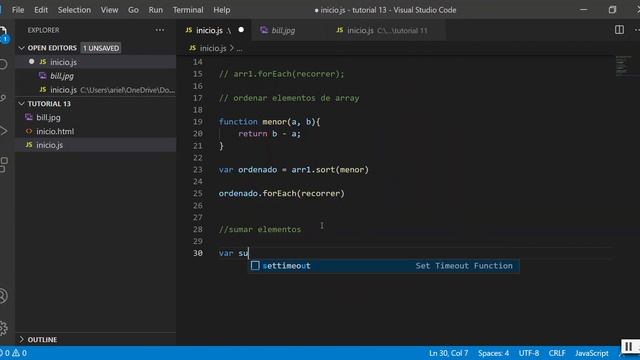
Task: Click the 'function menor(a, b){' code line
Action: click(x=269, y=122)
